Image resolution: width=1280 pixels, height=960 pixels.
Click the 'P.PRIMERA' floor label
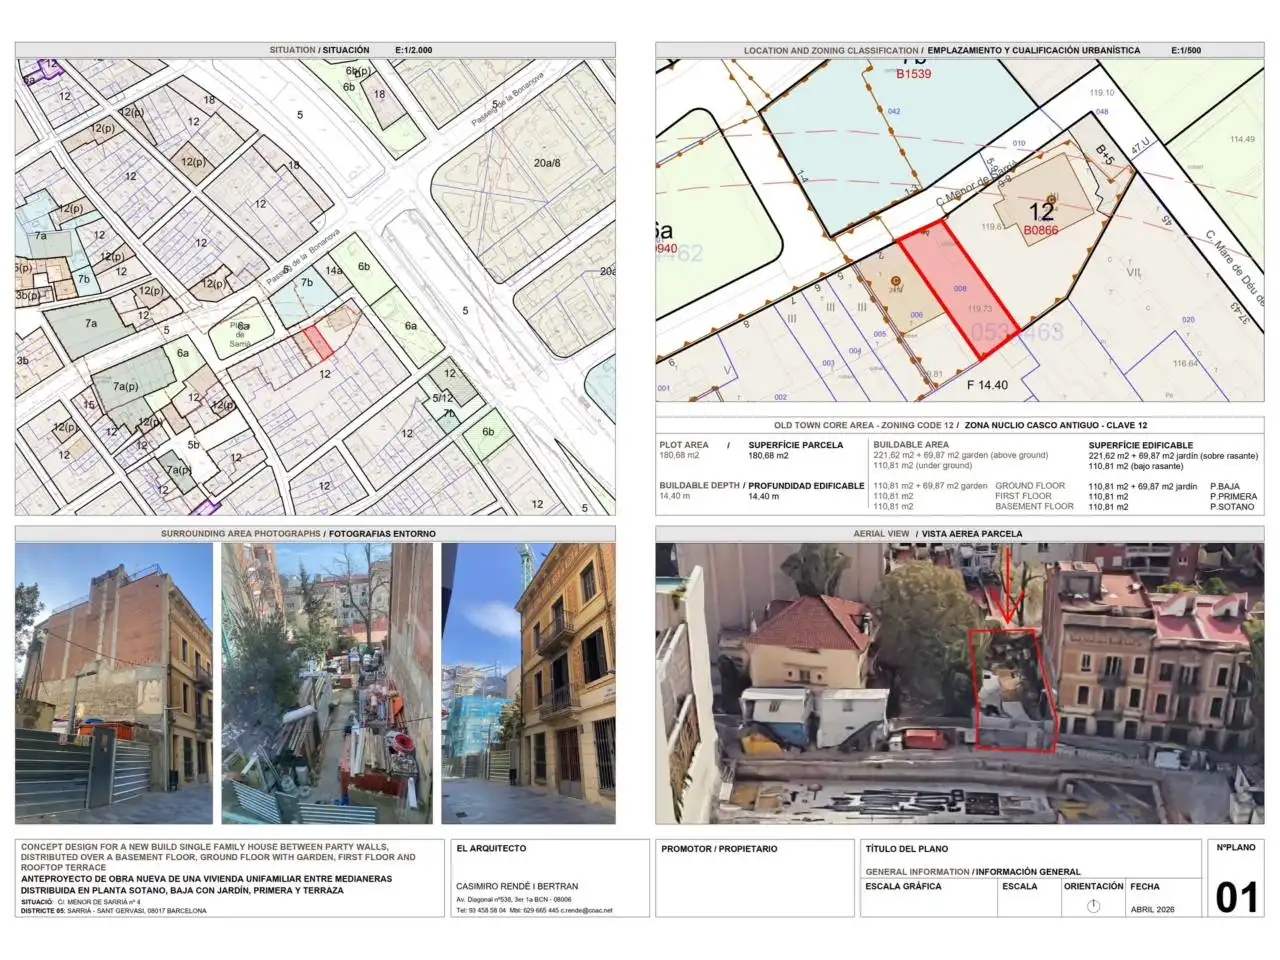tap(1233, 496)
